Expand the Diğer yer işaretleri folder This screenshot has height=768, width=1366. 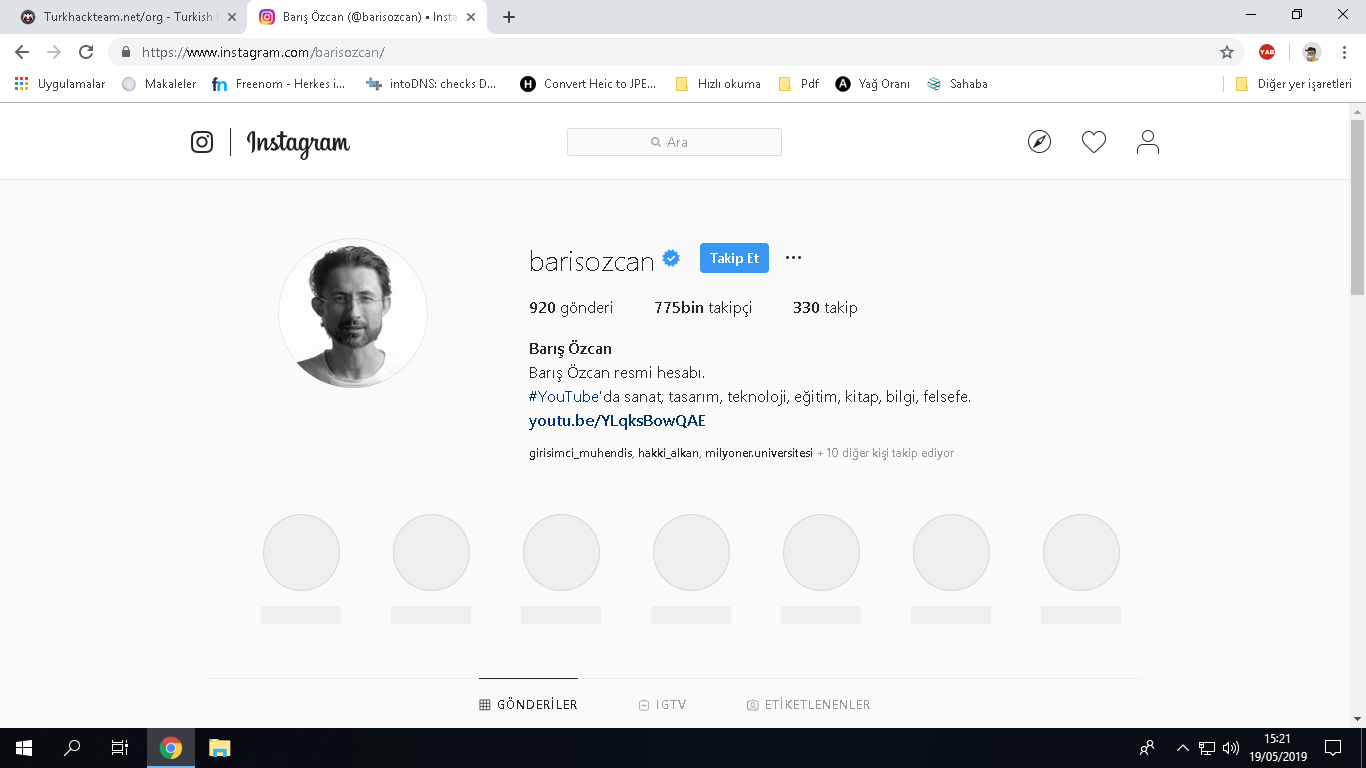pyautogui.click(x=1294, y=84)
